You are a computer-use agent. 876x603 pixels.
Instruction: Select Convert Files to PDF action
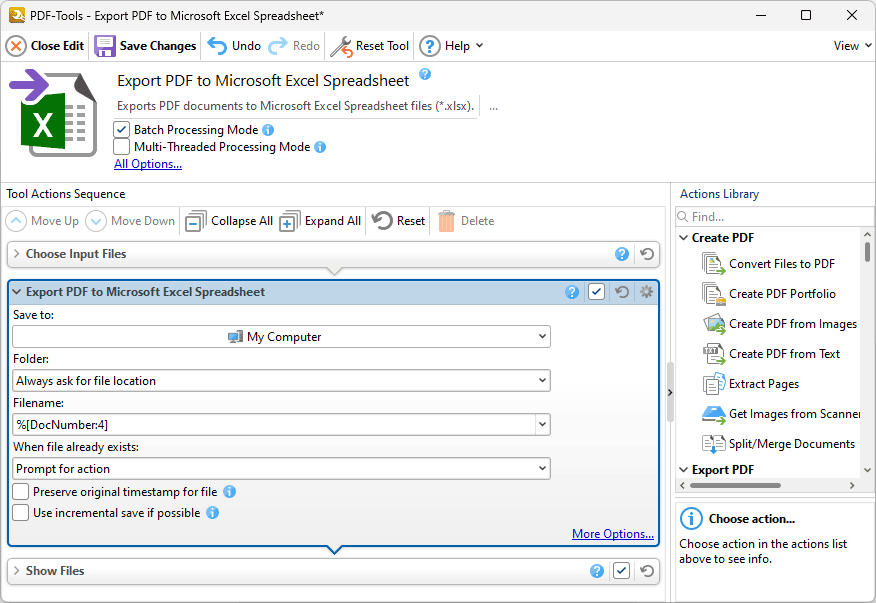(x=769, y=264)
